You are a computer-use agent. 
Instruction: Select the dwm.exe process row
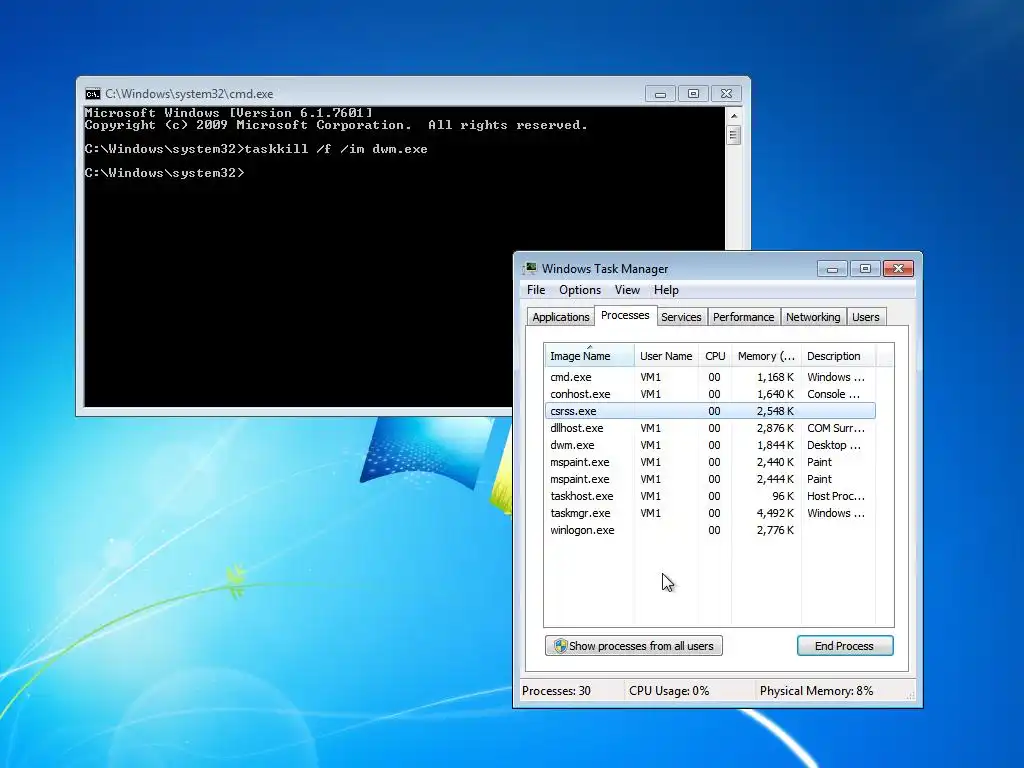coord(710,445)
